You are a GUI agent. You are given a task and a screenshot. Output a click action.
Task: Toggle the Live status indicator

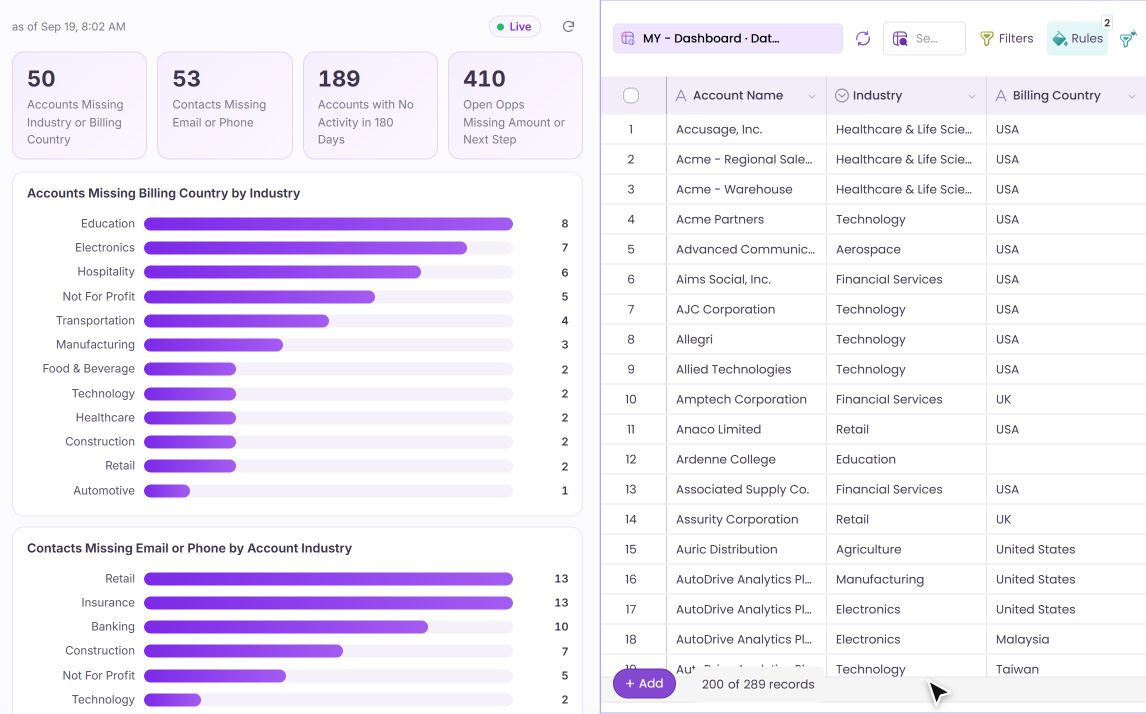coord(515,26)
